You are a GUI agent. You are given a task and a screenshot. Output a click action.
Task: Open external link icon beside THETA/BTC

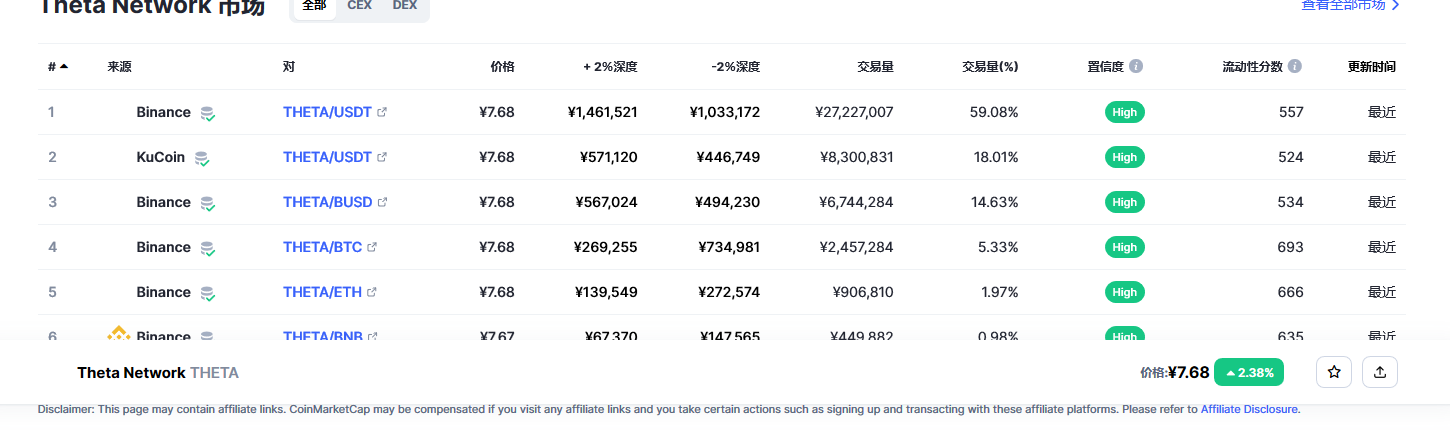[373, 247]
